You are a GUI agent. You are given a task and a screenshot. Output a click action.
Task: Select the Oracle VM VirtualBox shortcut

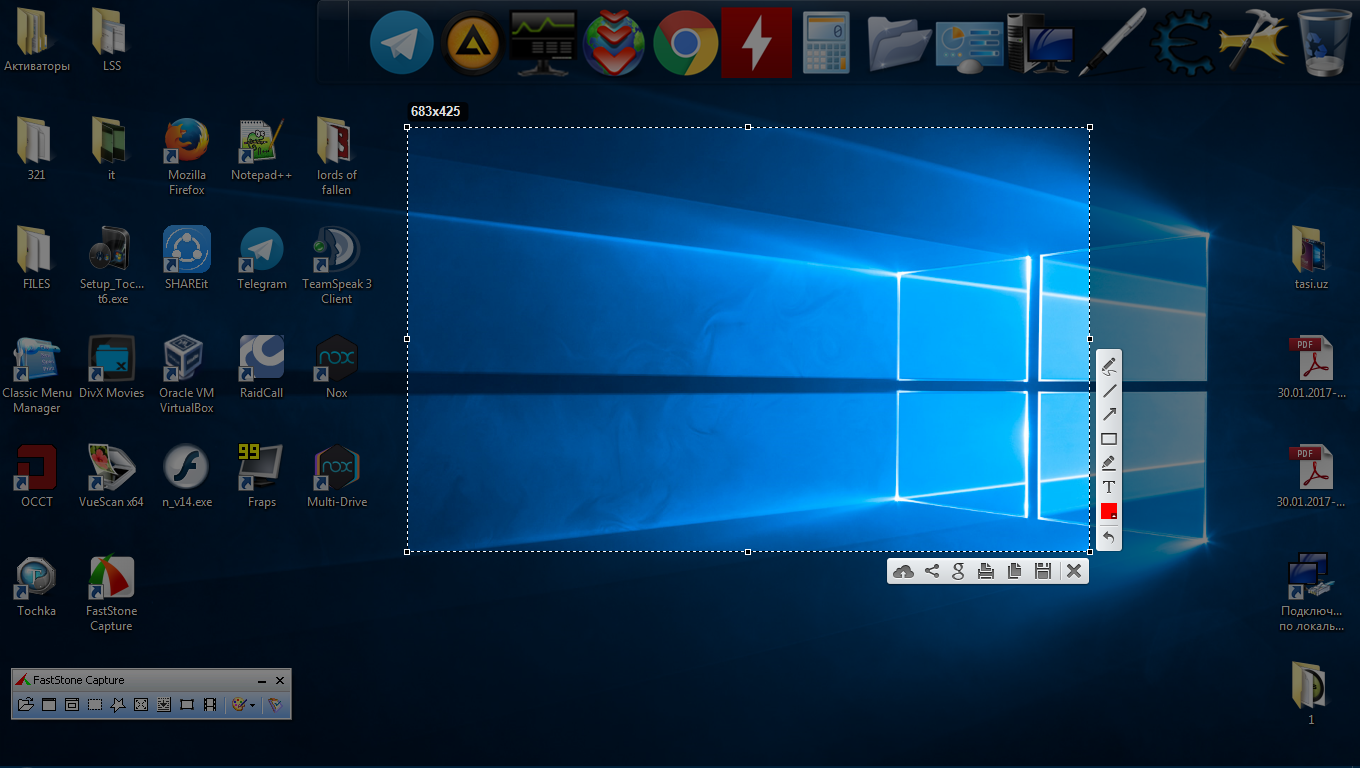[187, 375]
